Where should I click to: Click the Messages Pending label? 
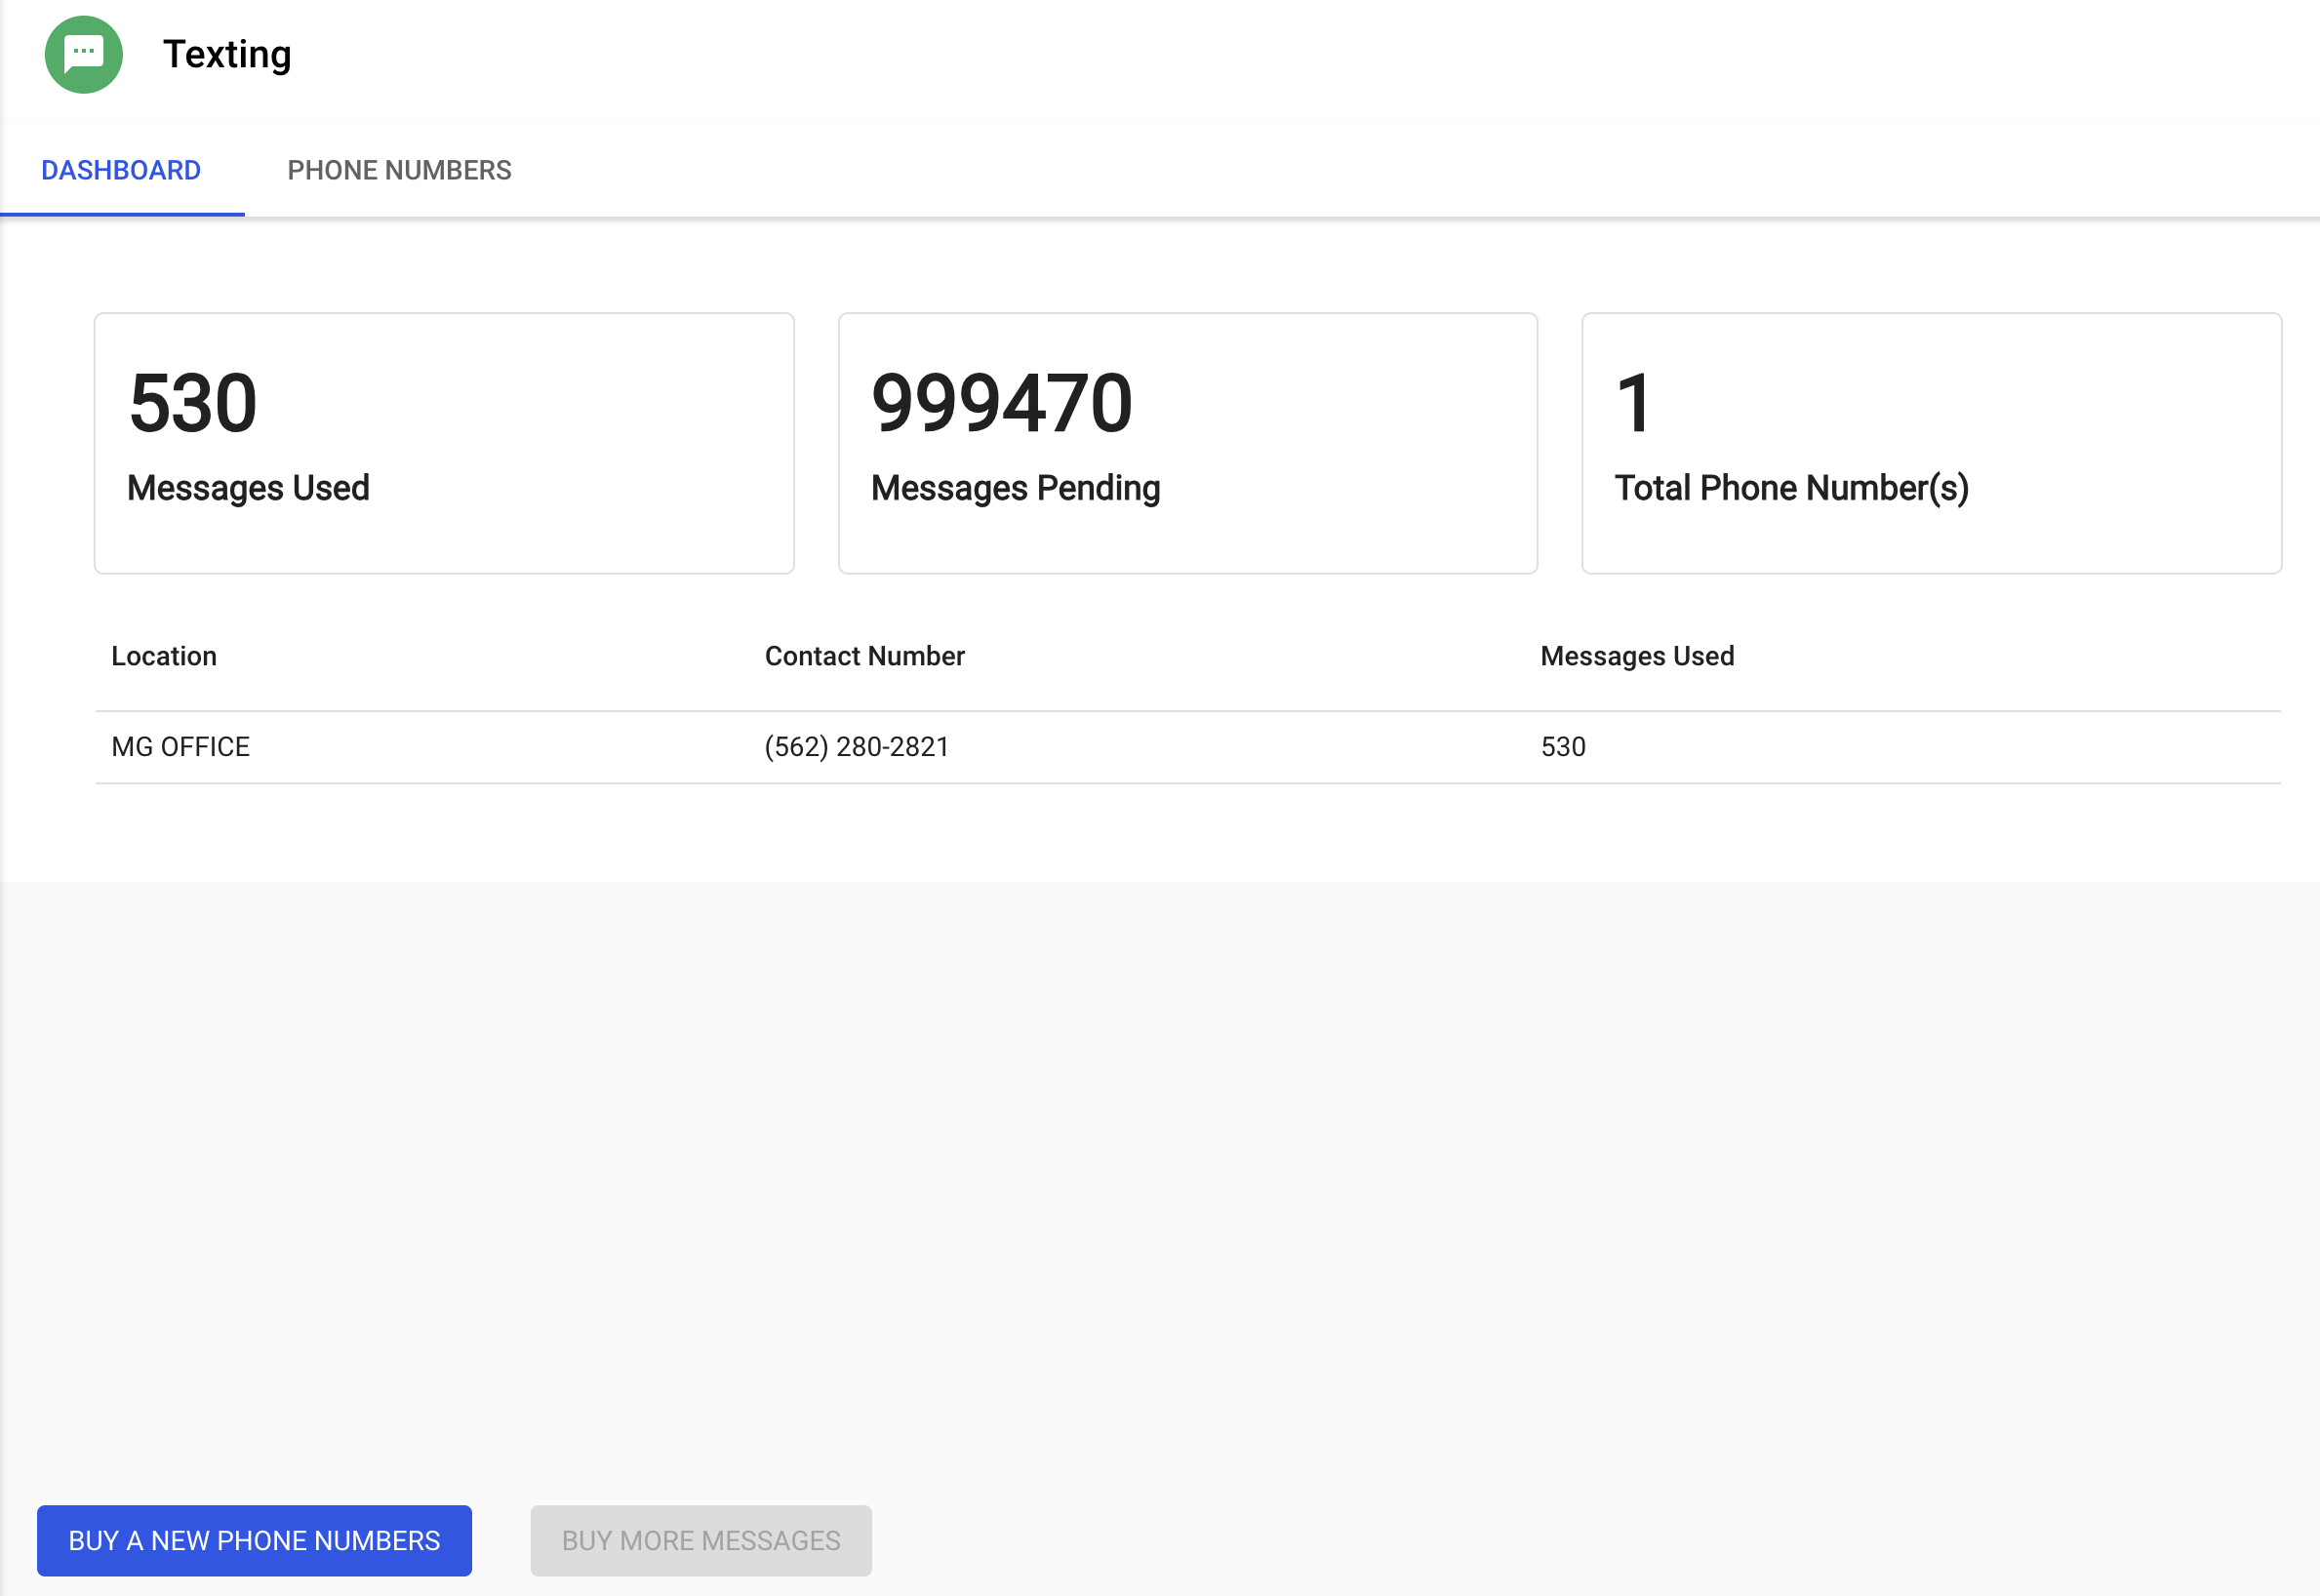coord(1015,488)
